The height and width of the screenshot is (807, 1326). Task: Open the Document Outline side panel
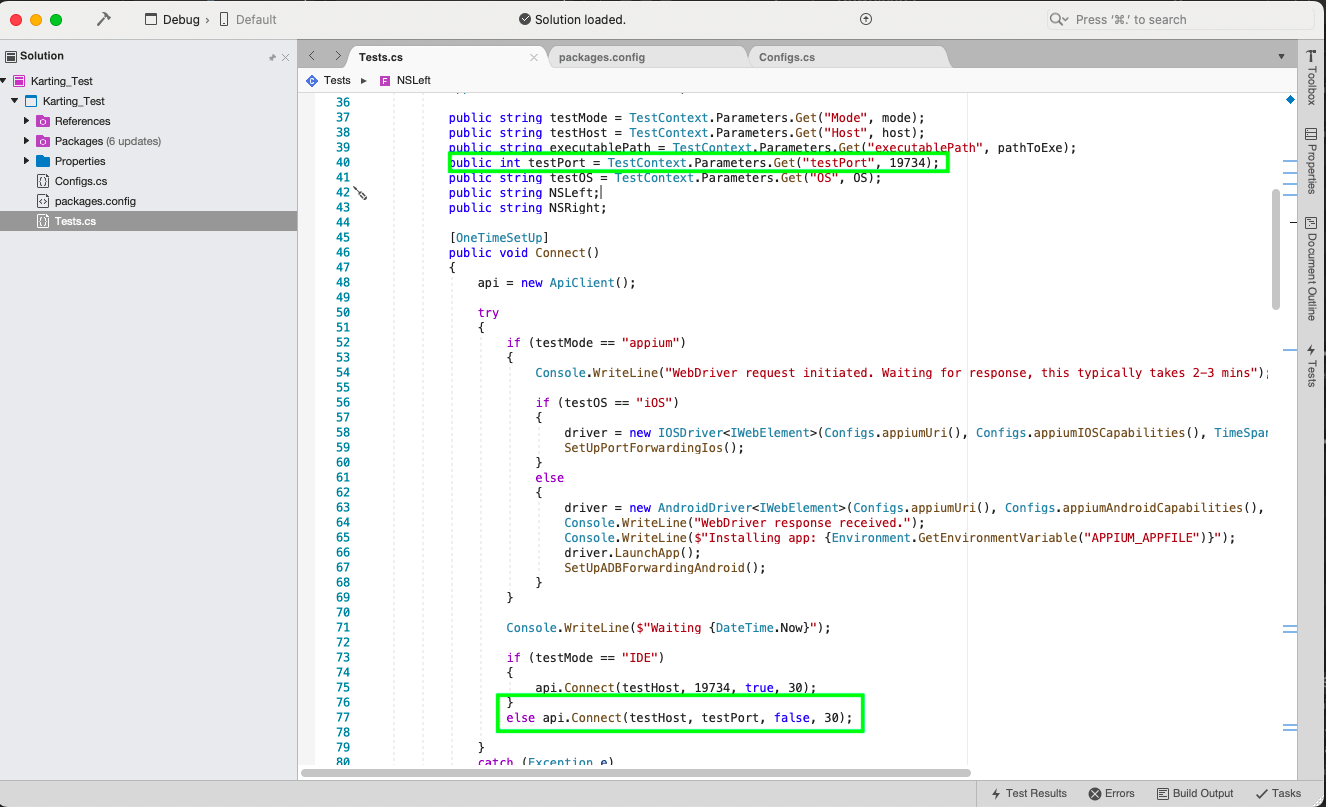click(x=1311, y=267)
